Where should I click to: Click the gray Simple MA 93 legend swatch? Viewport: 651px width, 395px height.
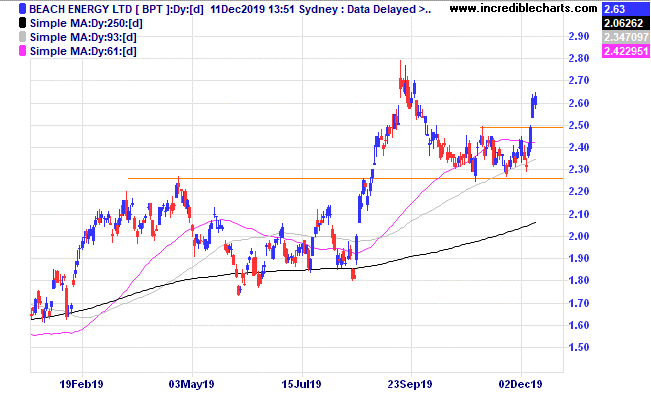22,37
